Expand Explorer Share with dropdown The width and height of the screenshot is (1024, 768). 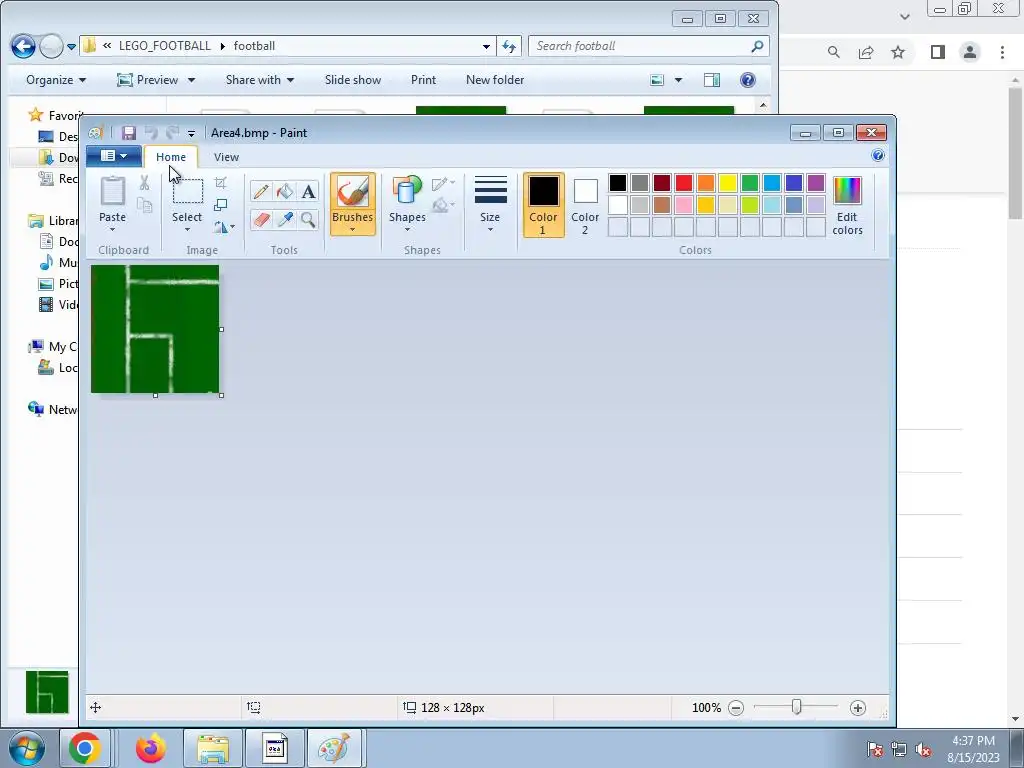(x=259, y=80)
